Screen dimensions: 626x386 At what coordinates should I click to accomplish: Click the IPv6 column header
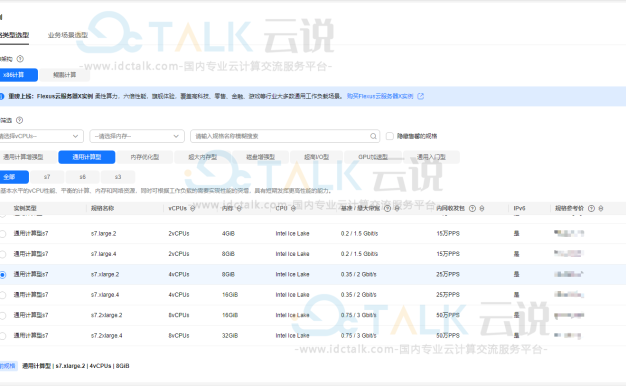519,208
